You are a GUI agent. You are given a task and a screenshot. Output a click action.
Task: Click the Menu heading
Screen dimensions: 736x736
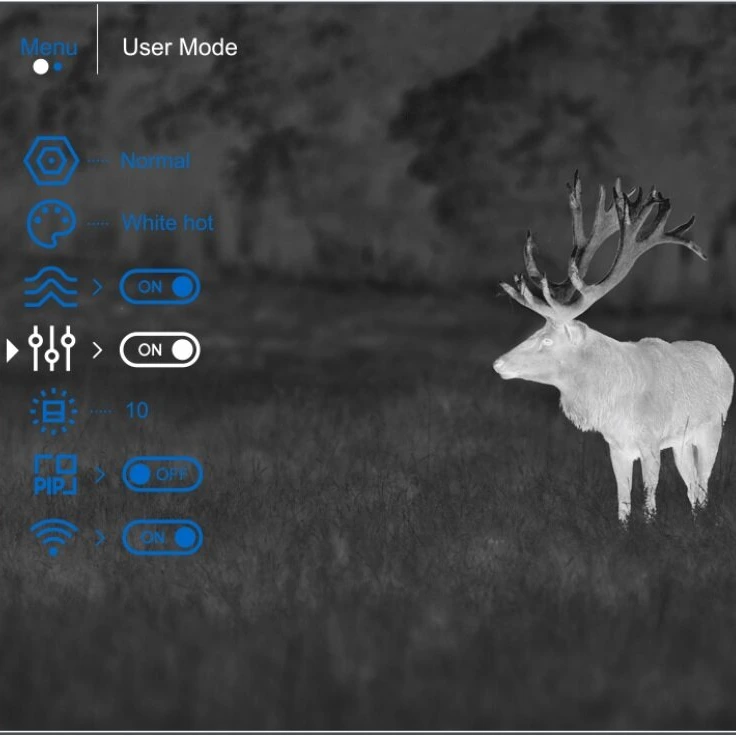click(x=49, y=47)
